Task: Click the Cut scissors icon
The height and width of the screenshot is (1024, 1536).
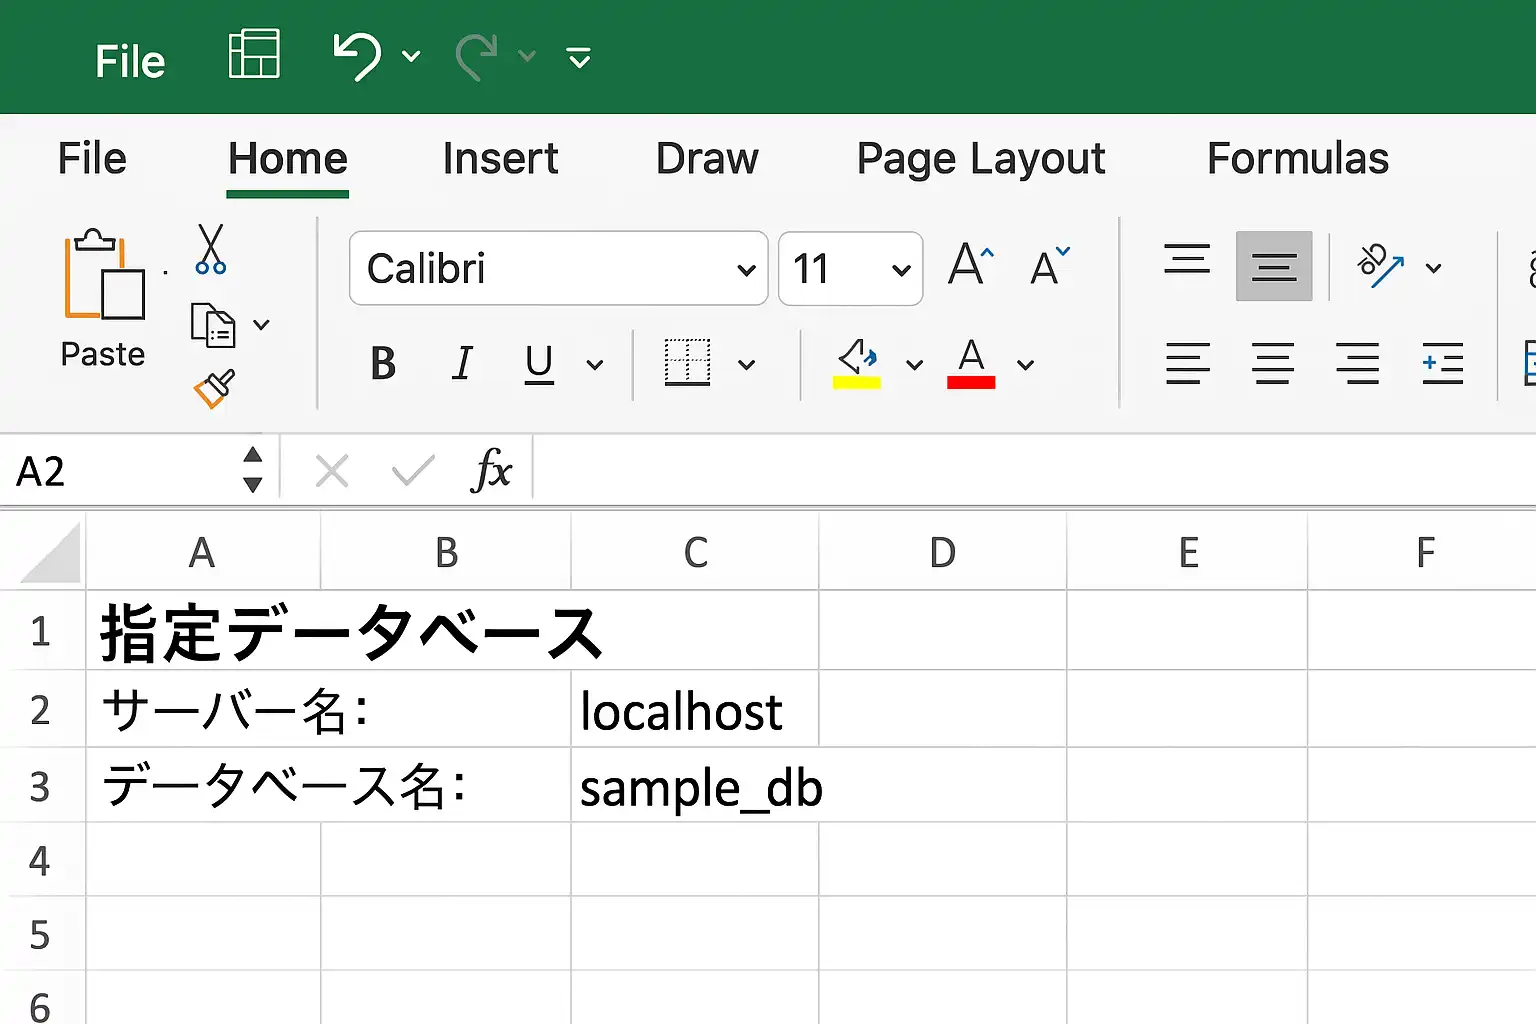Action: 211,249
